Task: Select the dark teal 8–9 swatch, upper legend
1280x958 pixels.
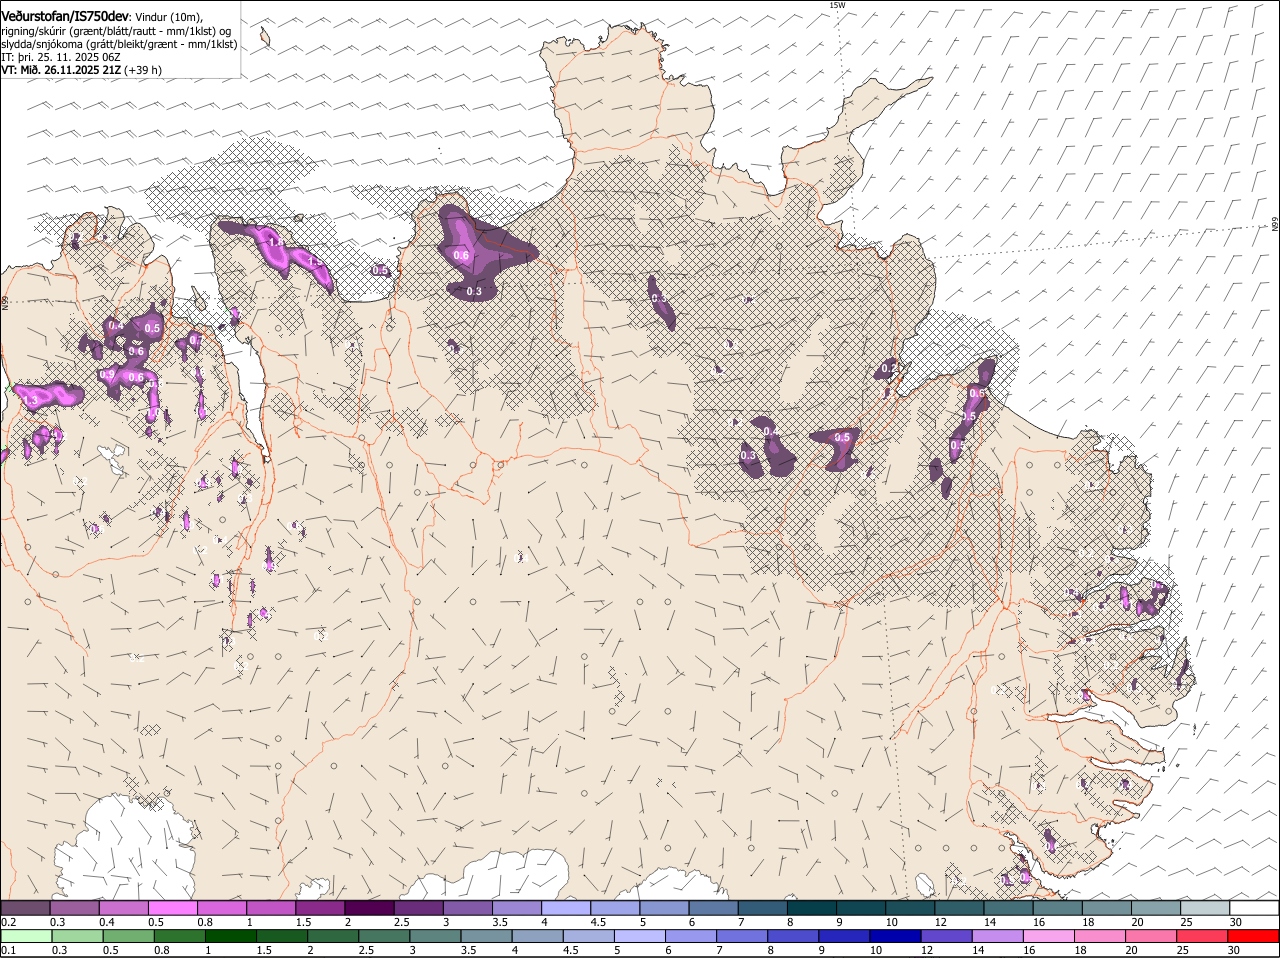Action: click(811, 908)
